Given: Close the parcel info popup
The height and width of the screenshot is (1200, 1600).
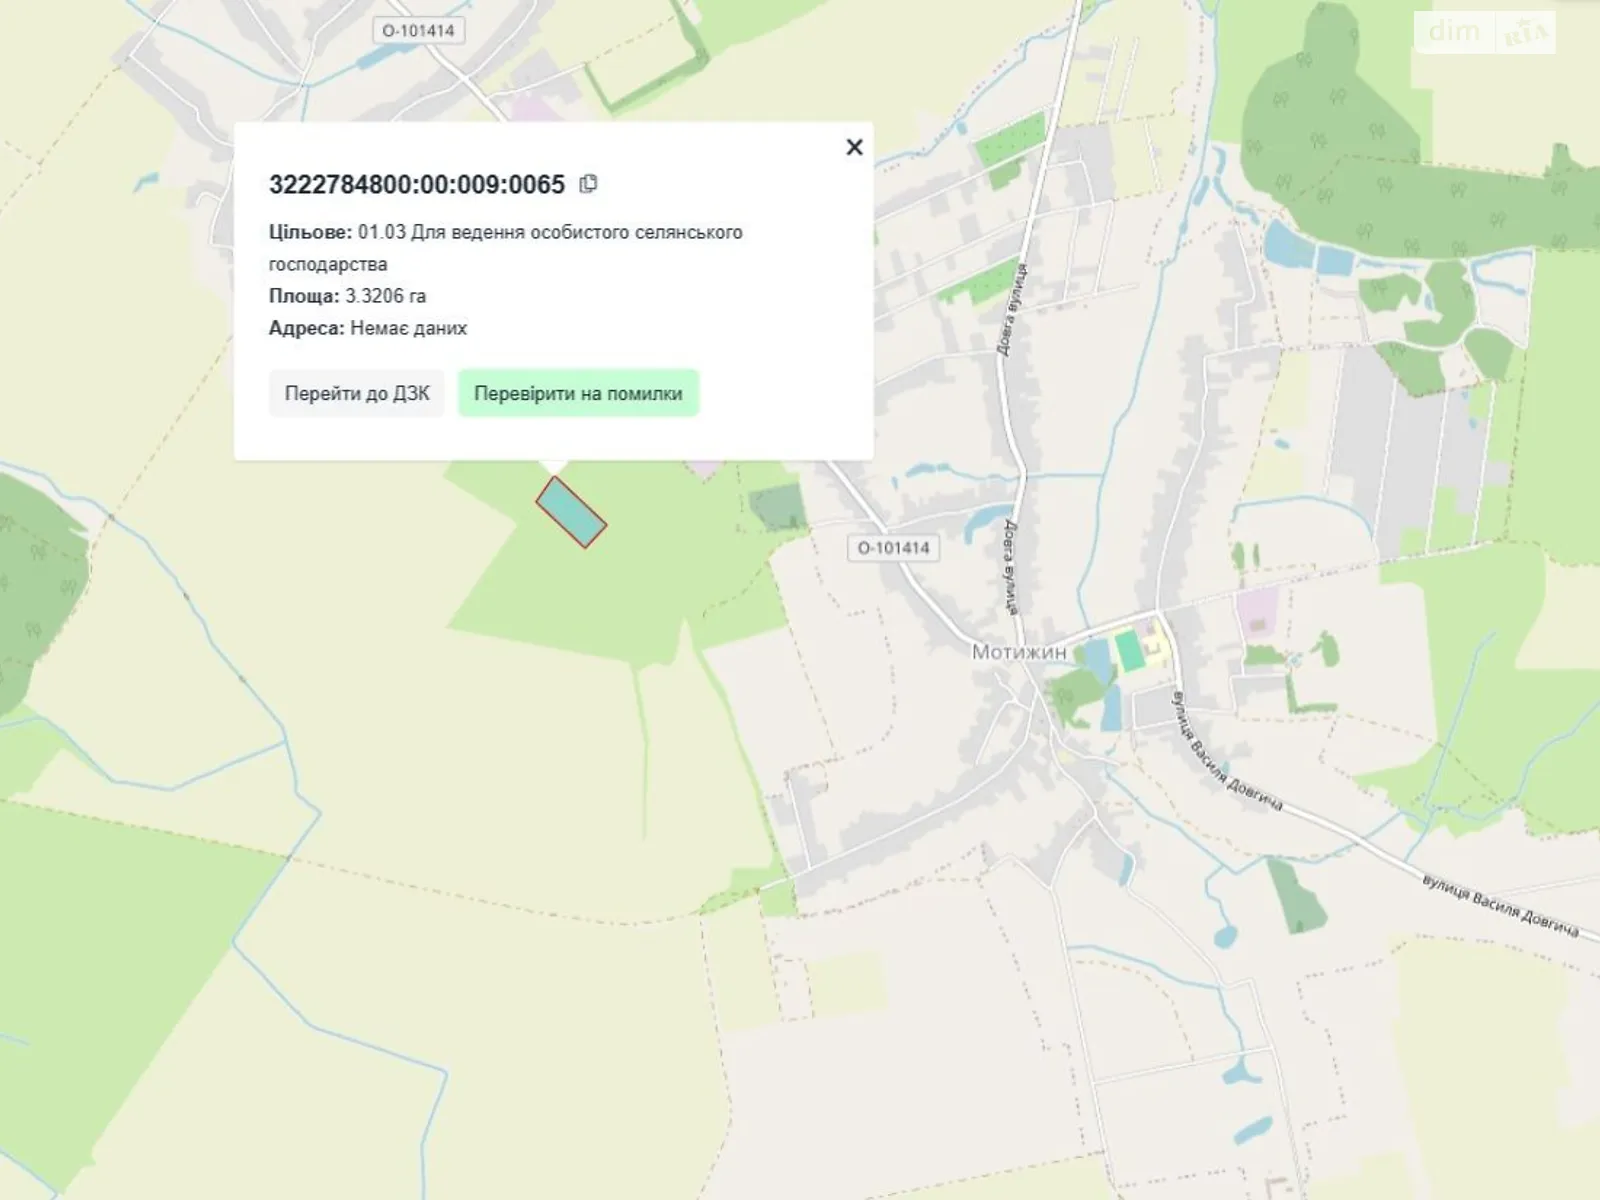Looking at the screenshot, I should click(854, 147).
